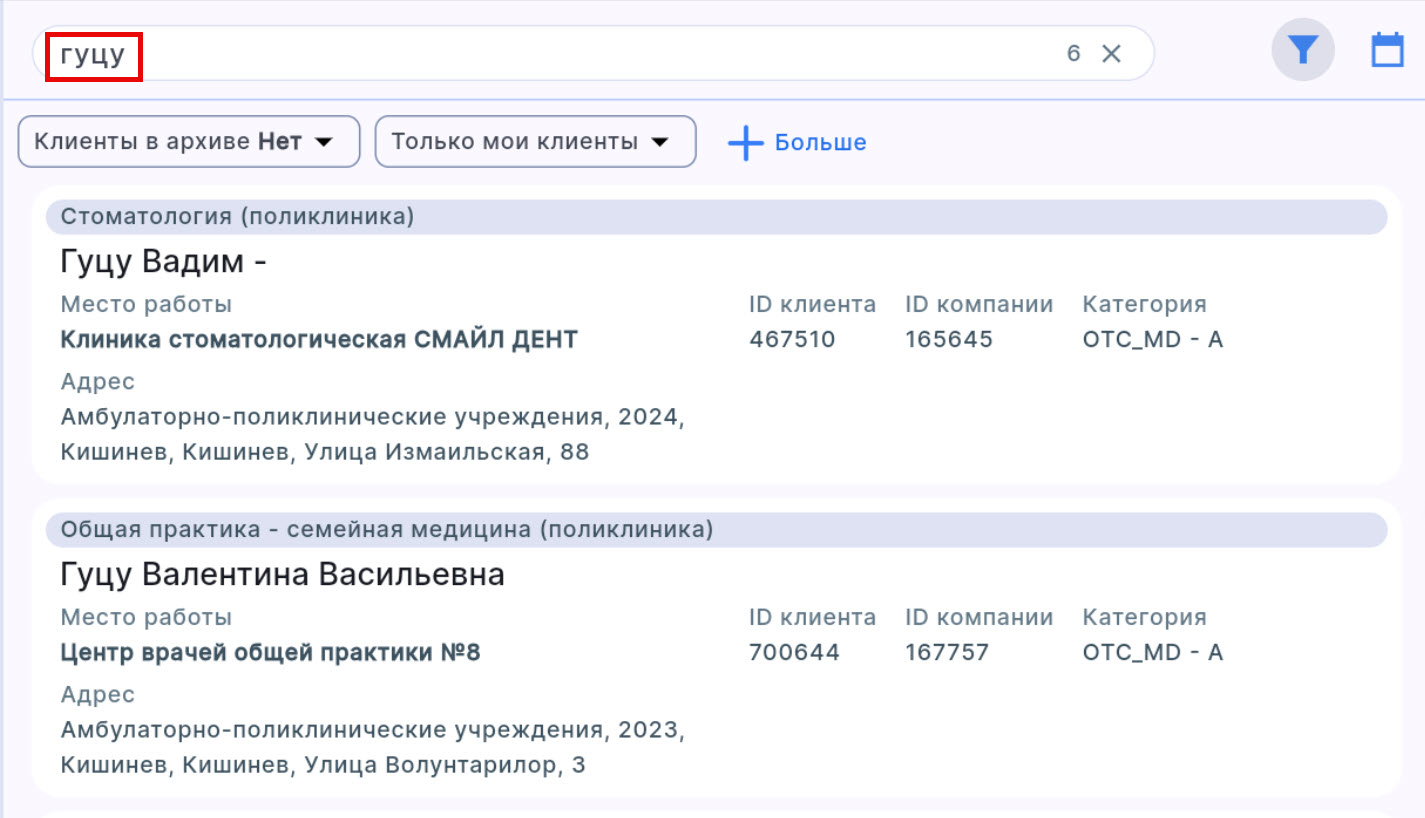Open the Только мои клиенты dropdown
Image resolution: width=1425 pixels, height=818 pixels.
pos(535,141)
